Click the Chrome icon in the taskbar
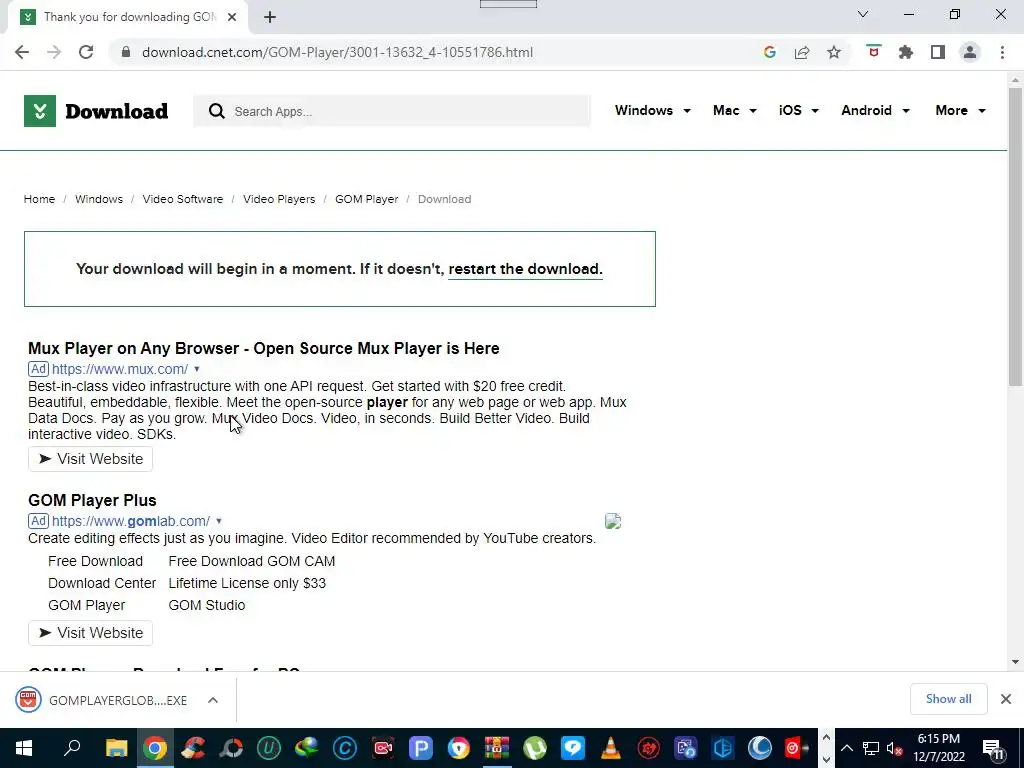Viewport: 1024px width, 768px height. [155, 748]
